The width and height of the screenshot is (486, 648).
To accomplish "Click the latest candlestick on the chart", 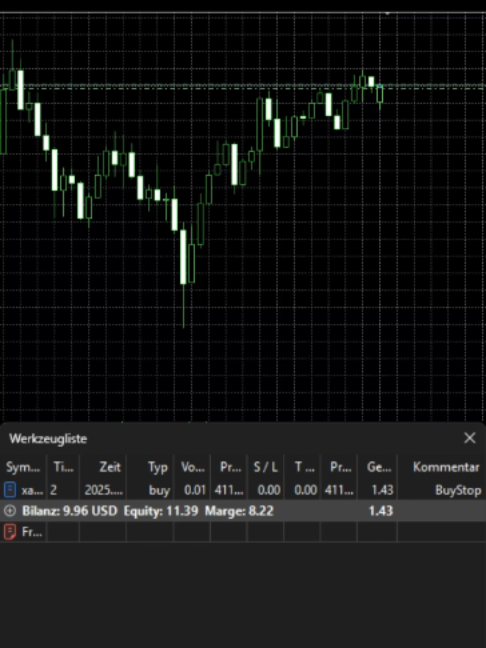I will (x=380, y=94).
